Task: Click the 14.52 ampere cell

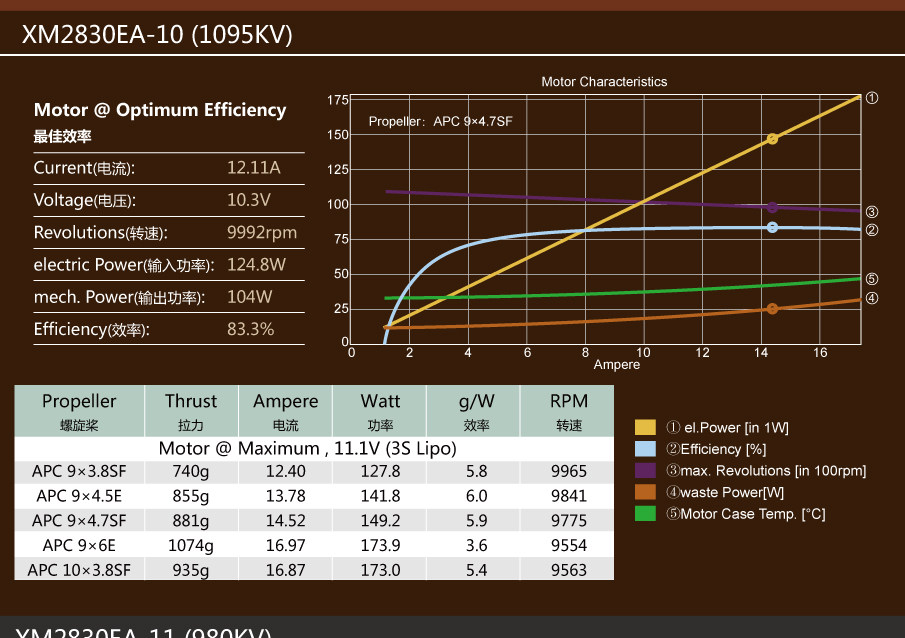Action: tap(286, 521)
